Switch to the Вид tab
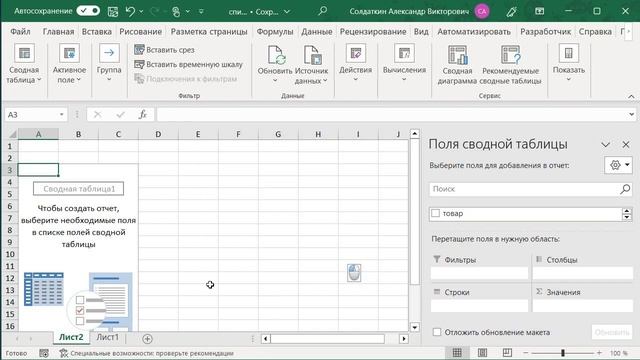This screenshot has height=360, width=640. point(421,31)
